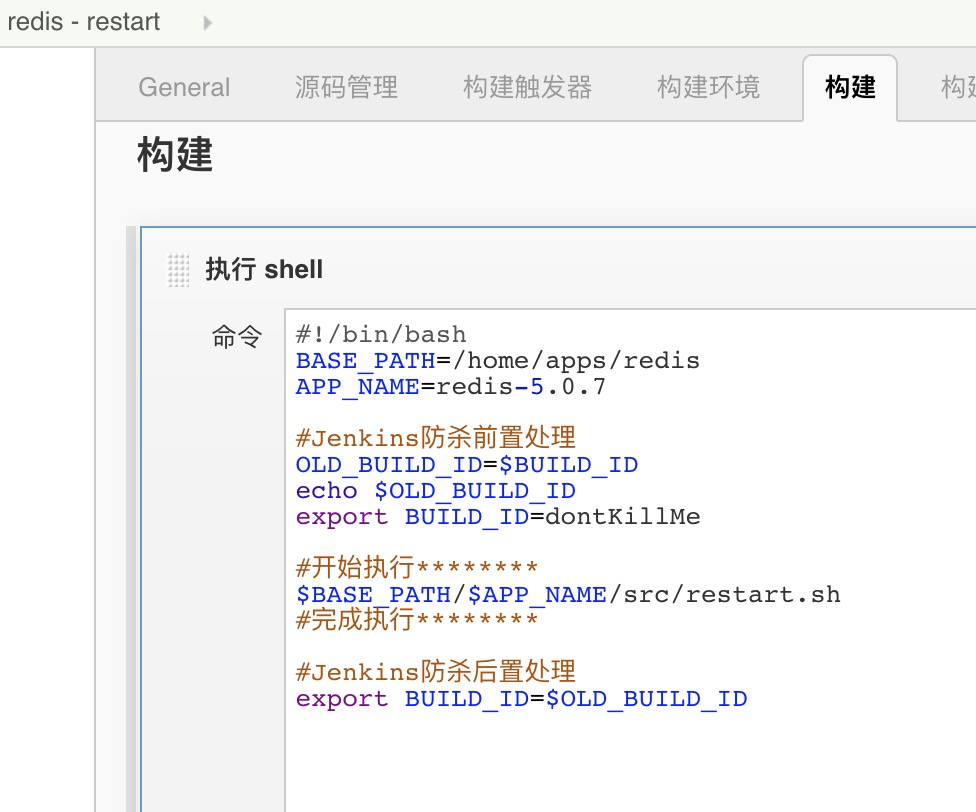Click the #Jenkins防杀前置处理 comment line
The image size is (976, 812).
(436, 438)
